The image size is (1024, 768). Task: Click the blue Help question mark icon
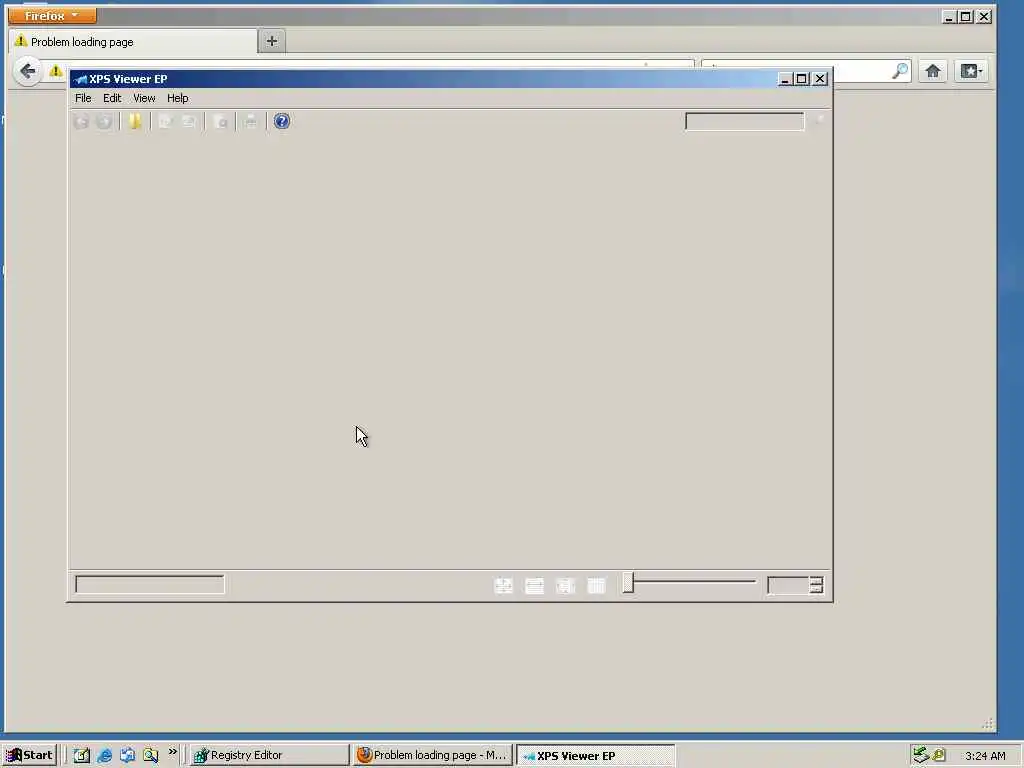pyautogui.click(x=281, y=121)
